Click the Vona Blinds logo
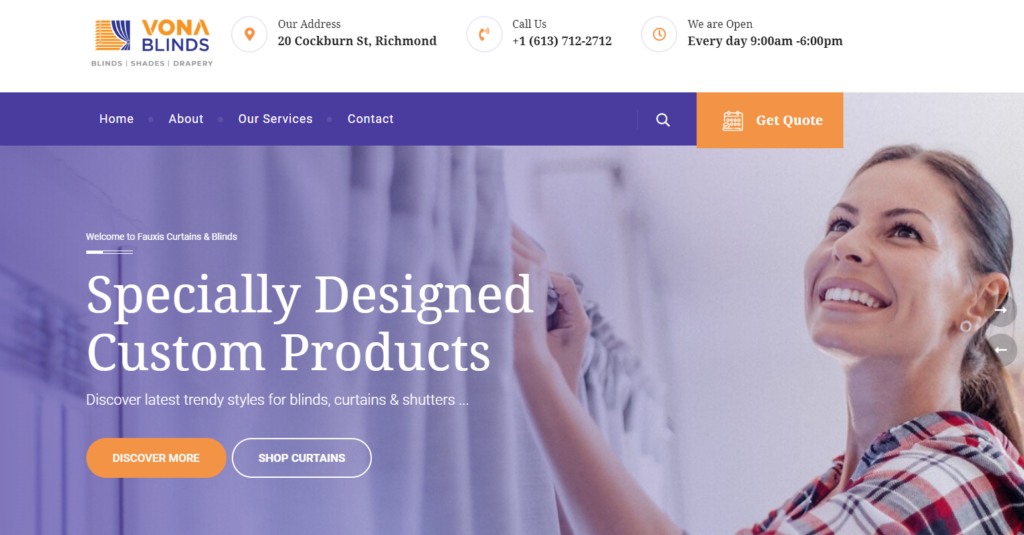Viewport: 1024px width, 535px height. (152, 43)
